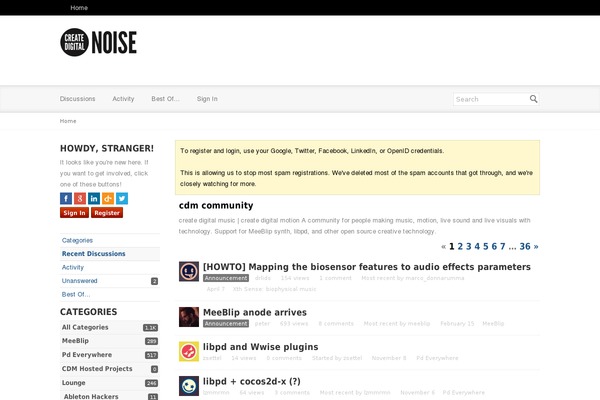
Task: Open the Lounge category
Action: coord(110,383)
